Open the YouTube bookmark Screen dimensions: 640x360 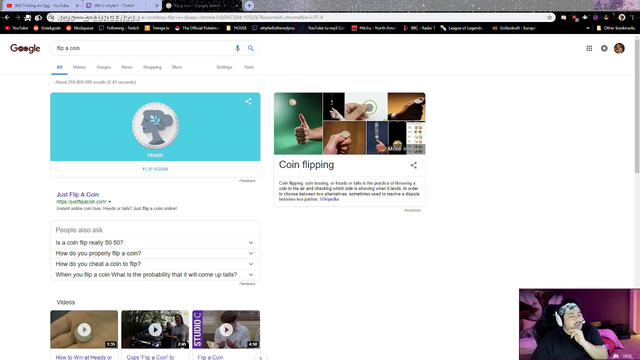point(16,28)
